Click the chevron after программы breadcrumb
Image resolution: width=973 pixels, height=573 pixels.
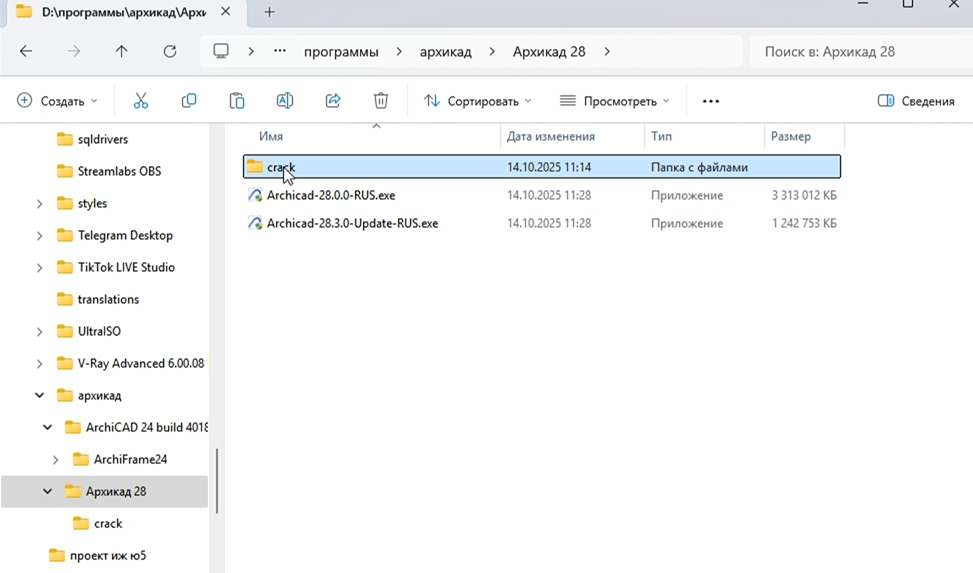click(399, 52)
